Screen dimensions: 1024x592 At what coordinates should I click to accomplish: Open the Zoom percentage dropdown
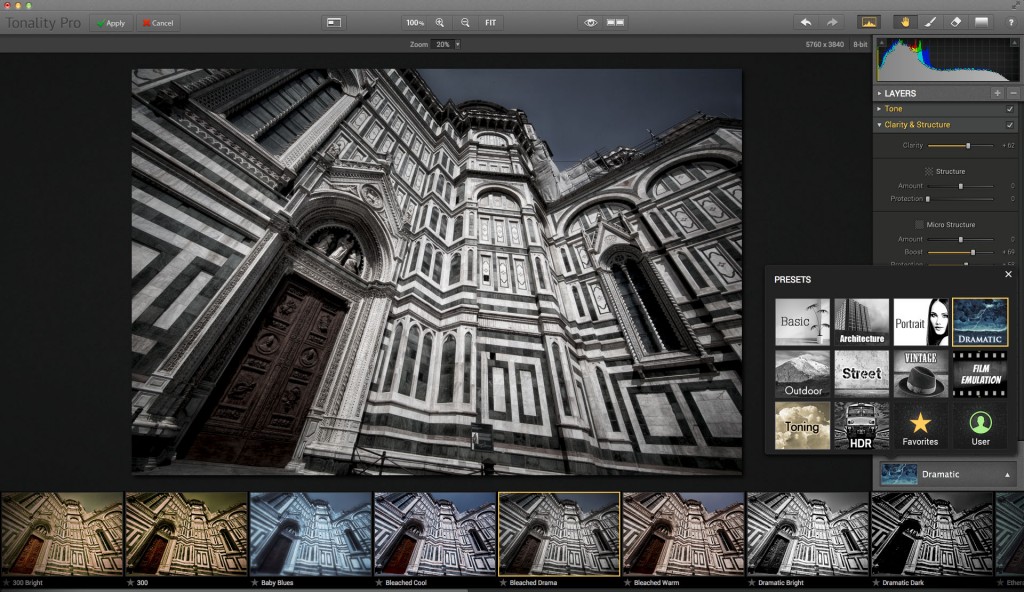point(457,44)
